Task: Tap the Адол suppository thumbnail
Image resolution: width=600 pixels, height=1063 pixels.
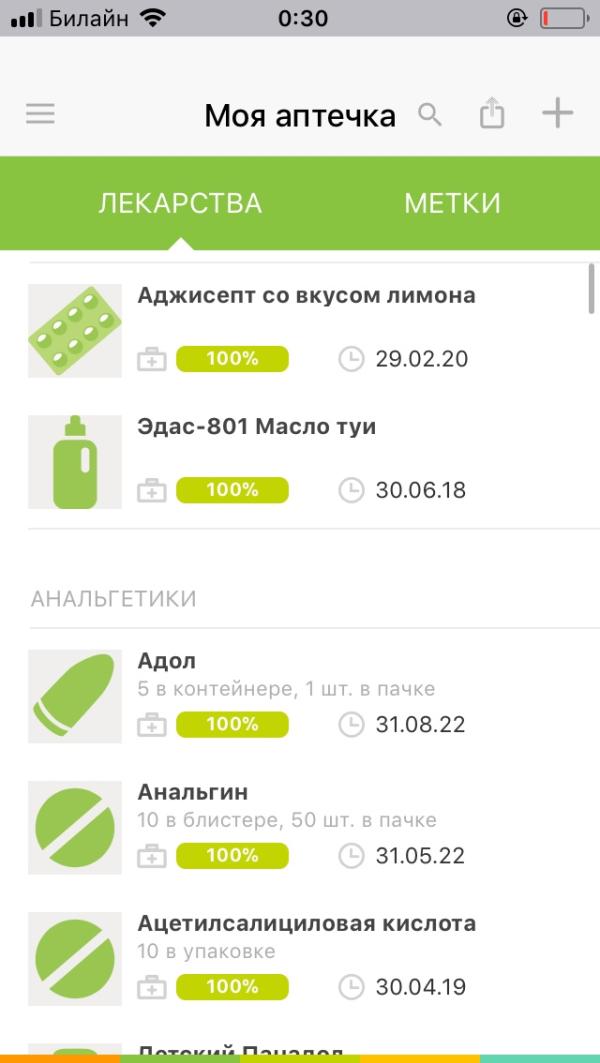Action: coord(75,696)
